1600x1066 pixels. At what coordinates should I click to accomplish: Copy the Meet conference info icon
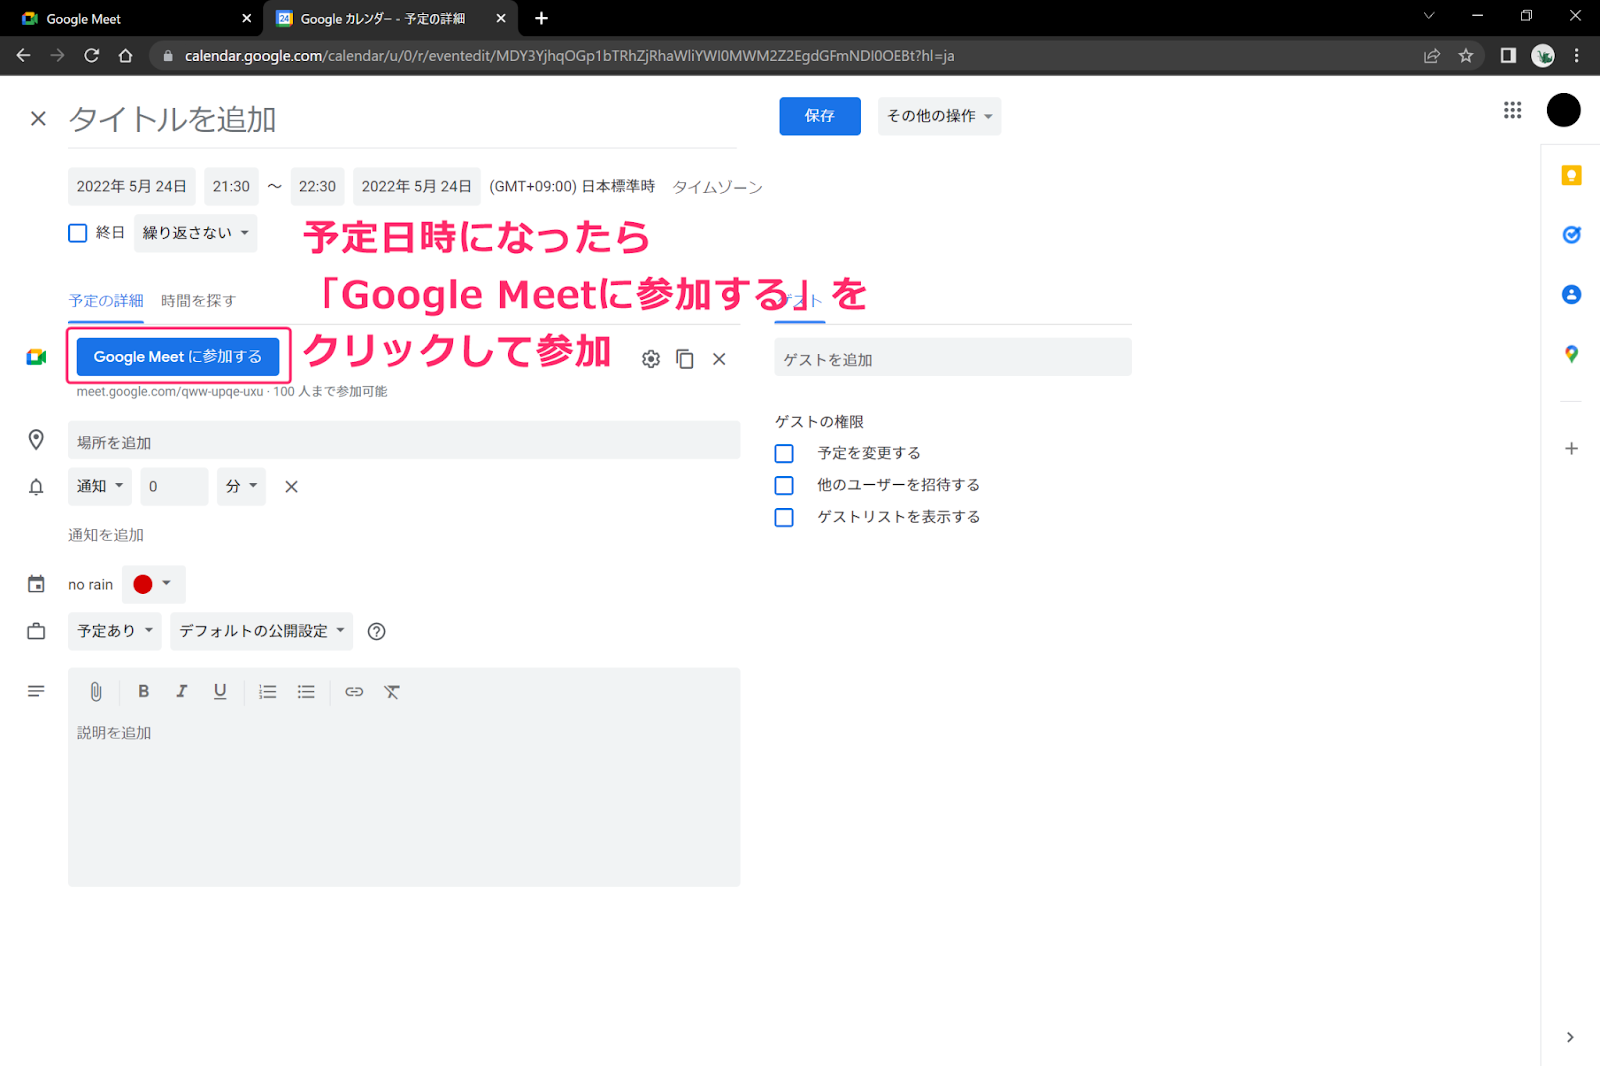coord(685,359)
